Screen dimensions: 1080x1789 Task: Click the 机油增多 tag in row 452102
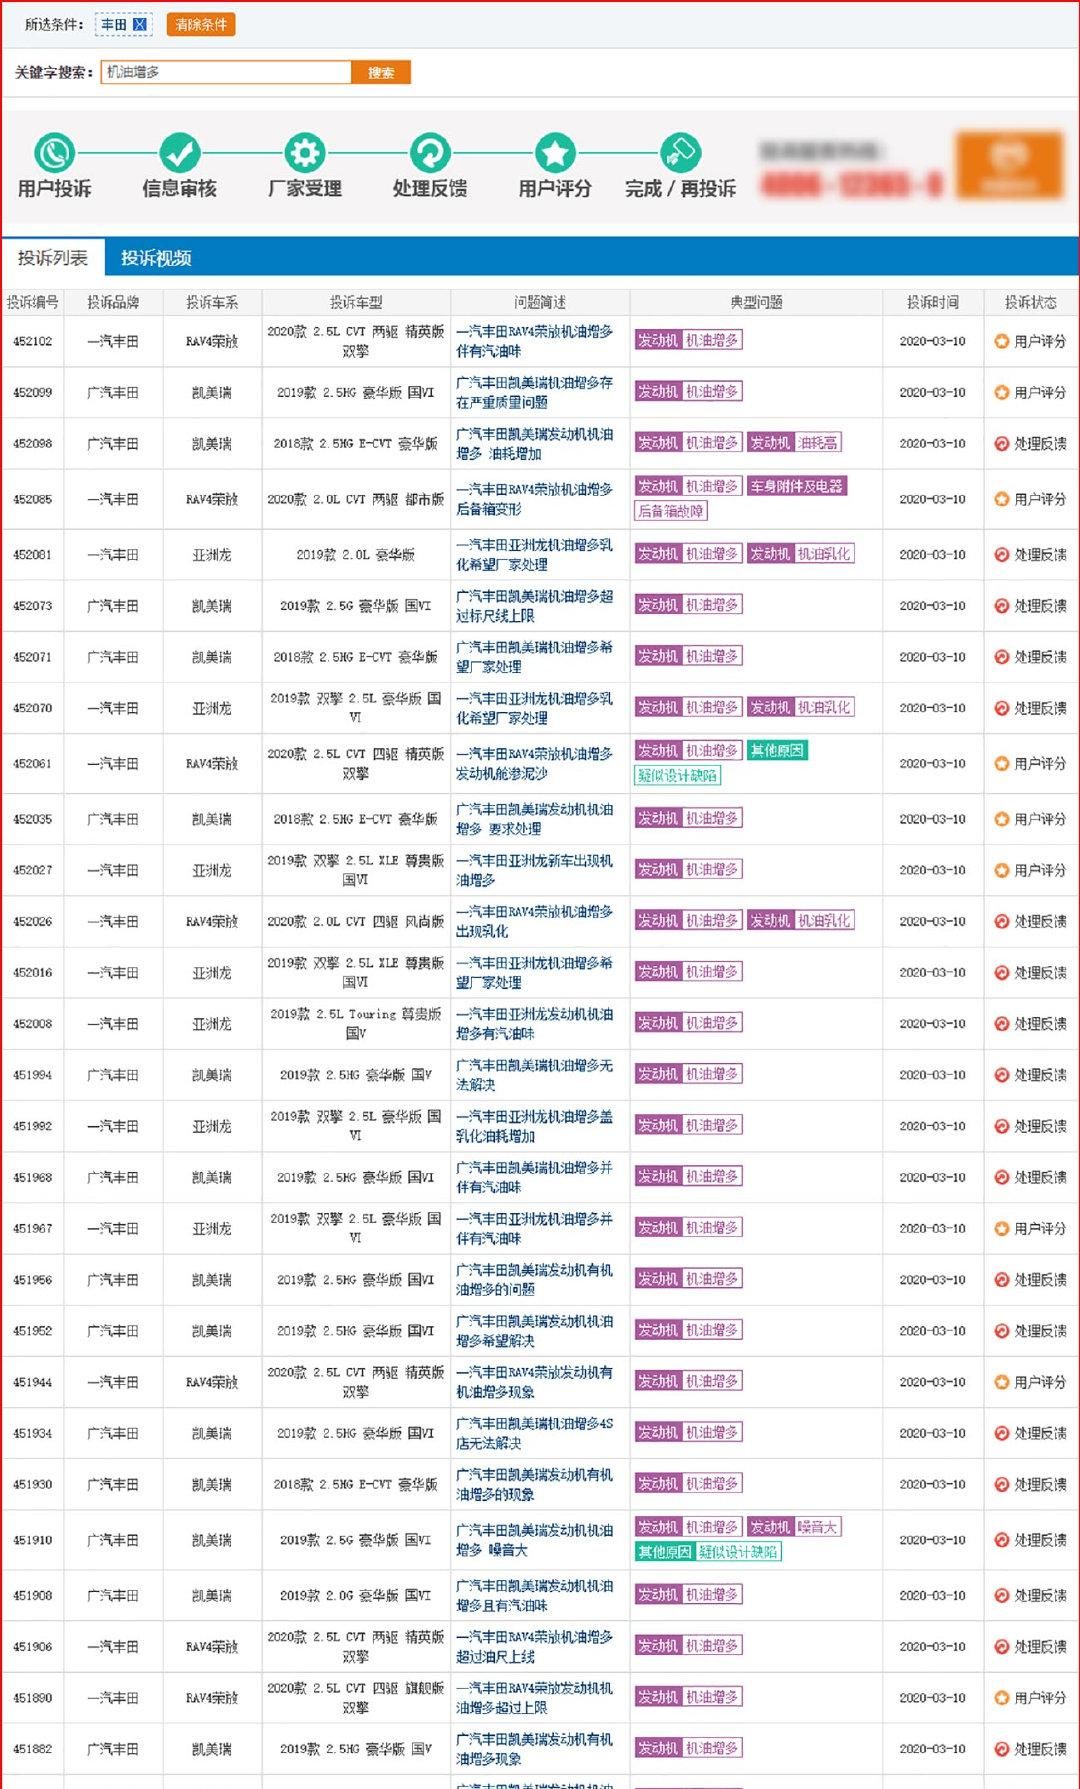pos(713,340)
